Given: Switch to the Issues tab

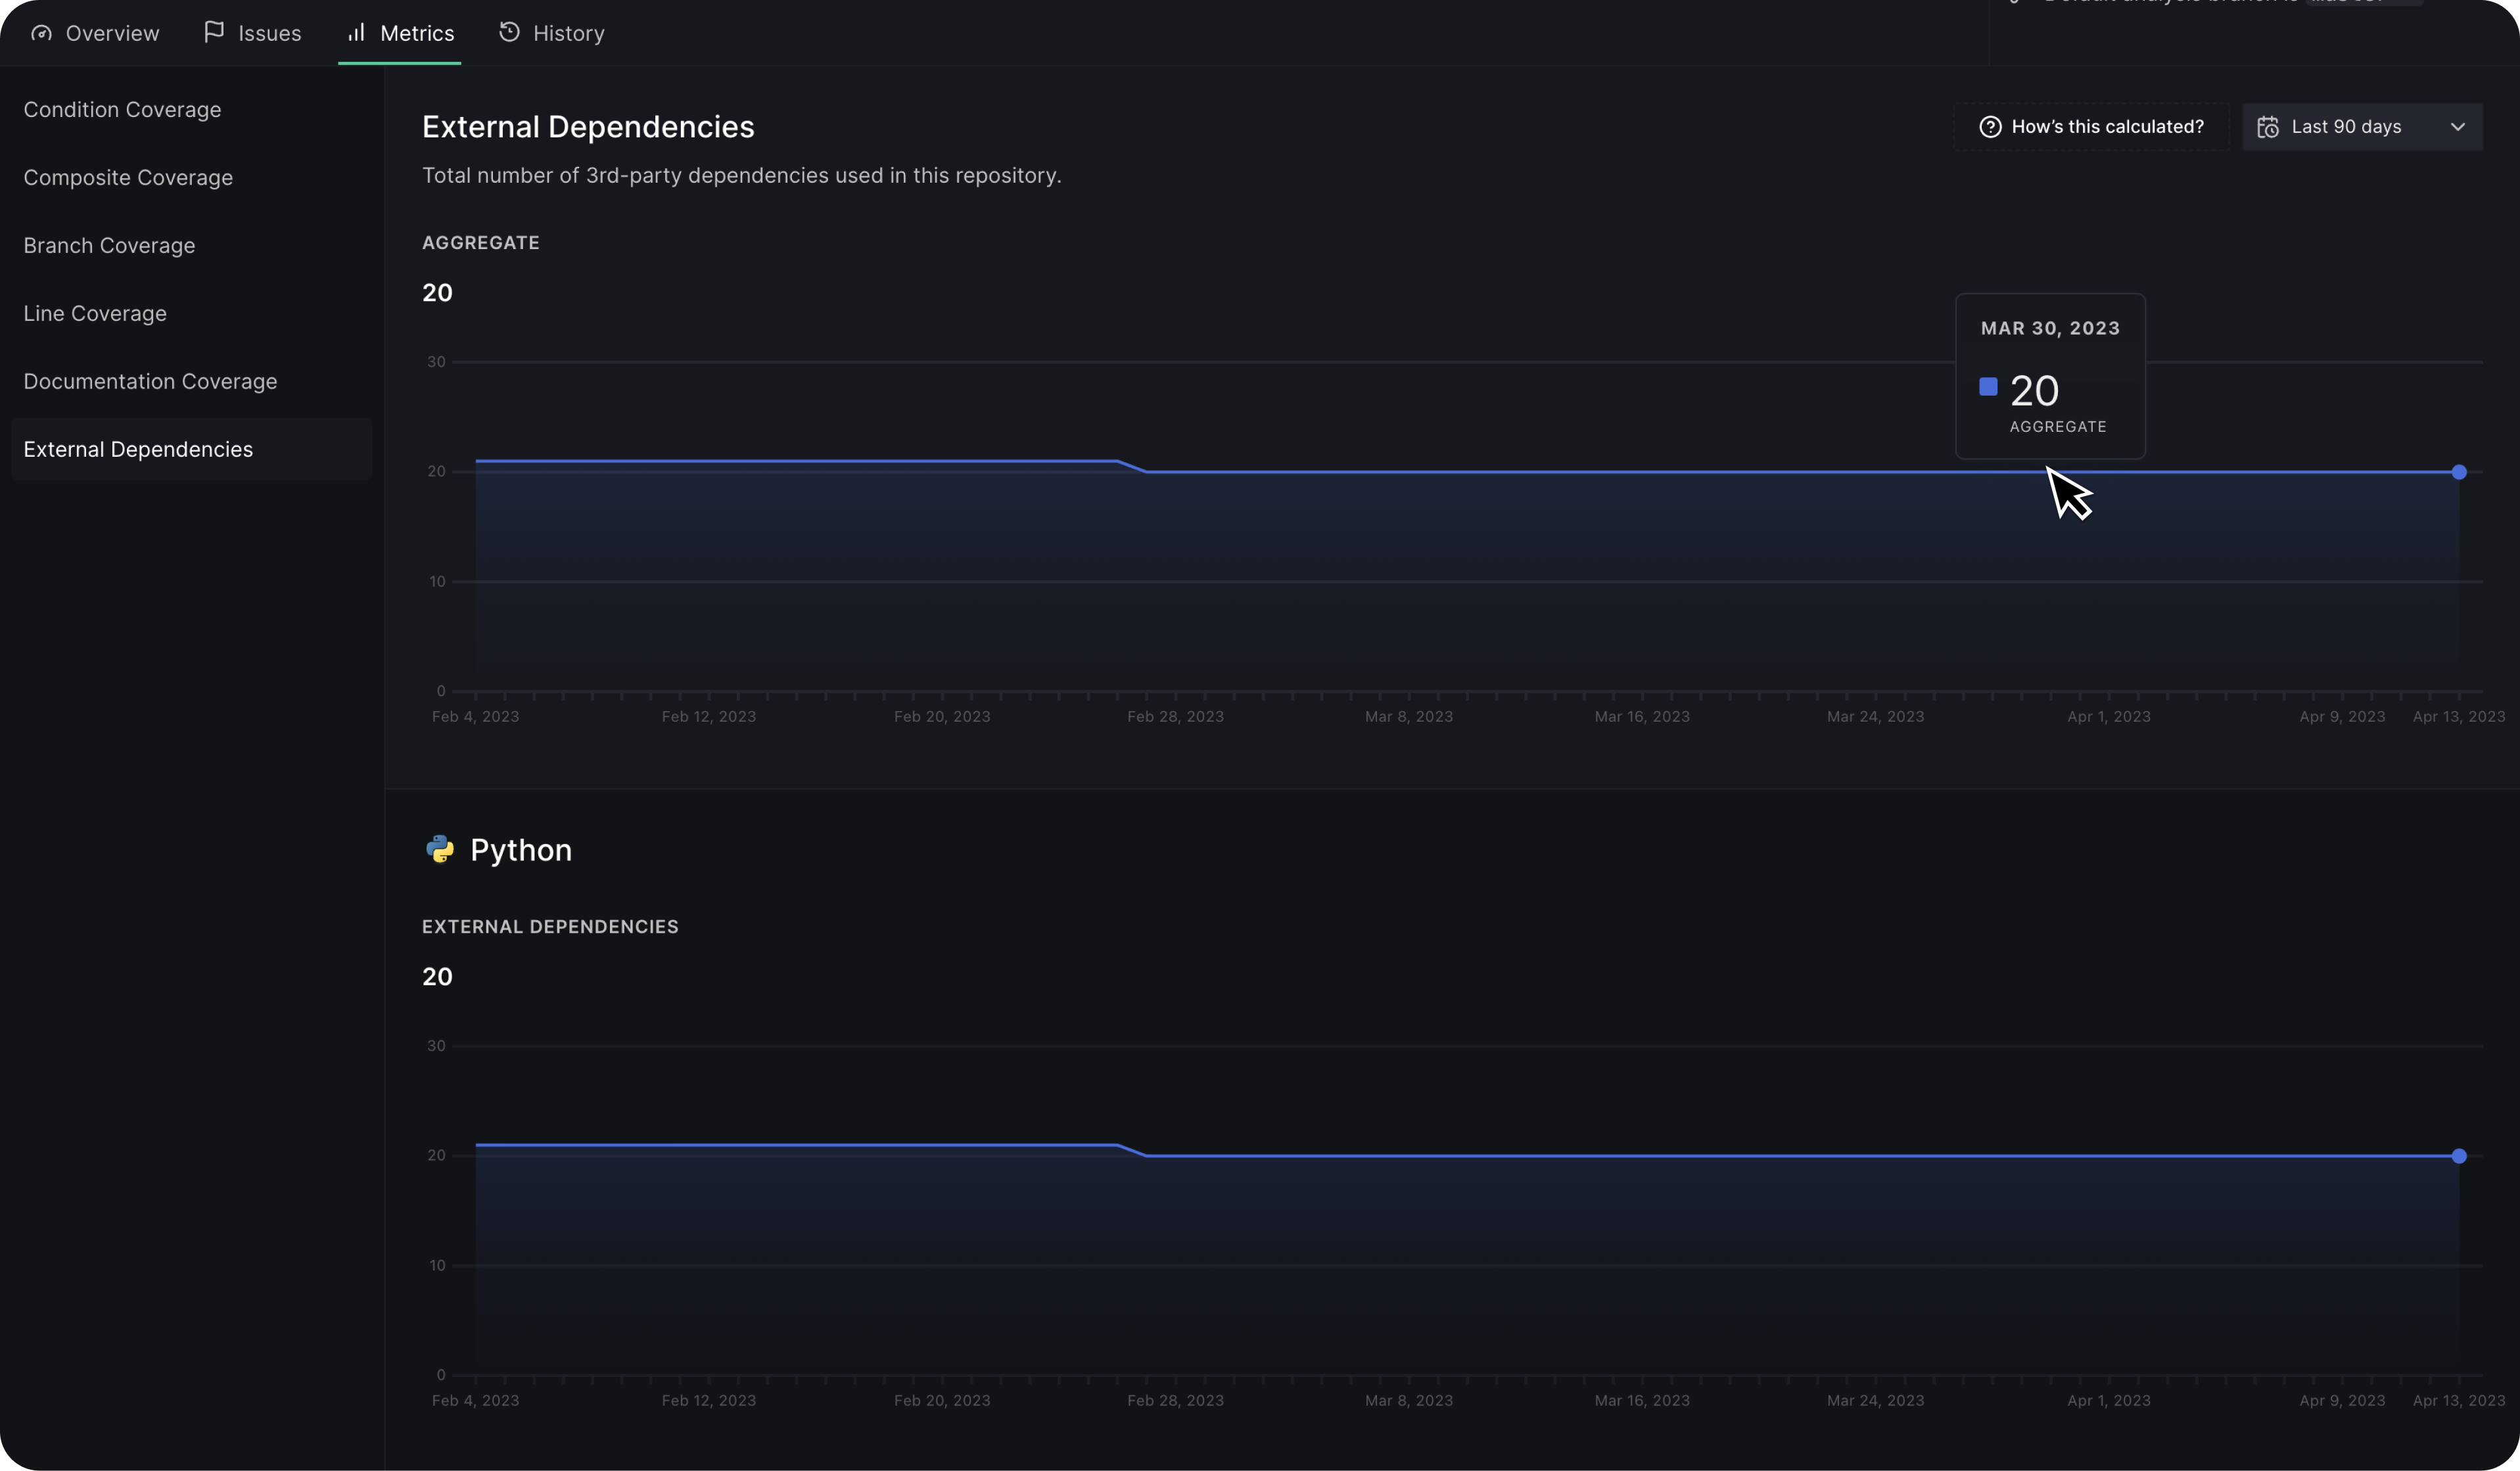Looking at the screenshot, I should (269, 33).
